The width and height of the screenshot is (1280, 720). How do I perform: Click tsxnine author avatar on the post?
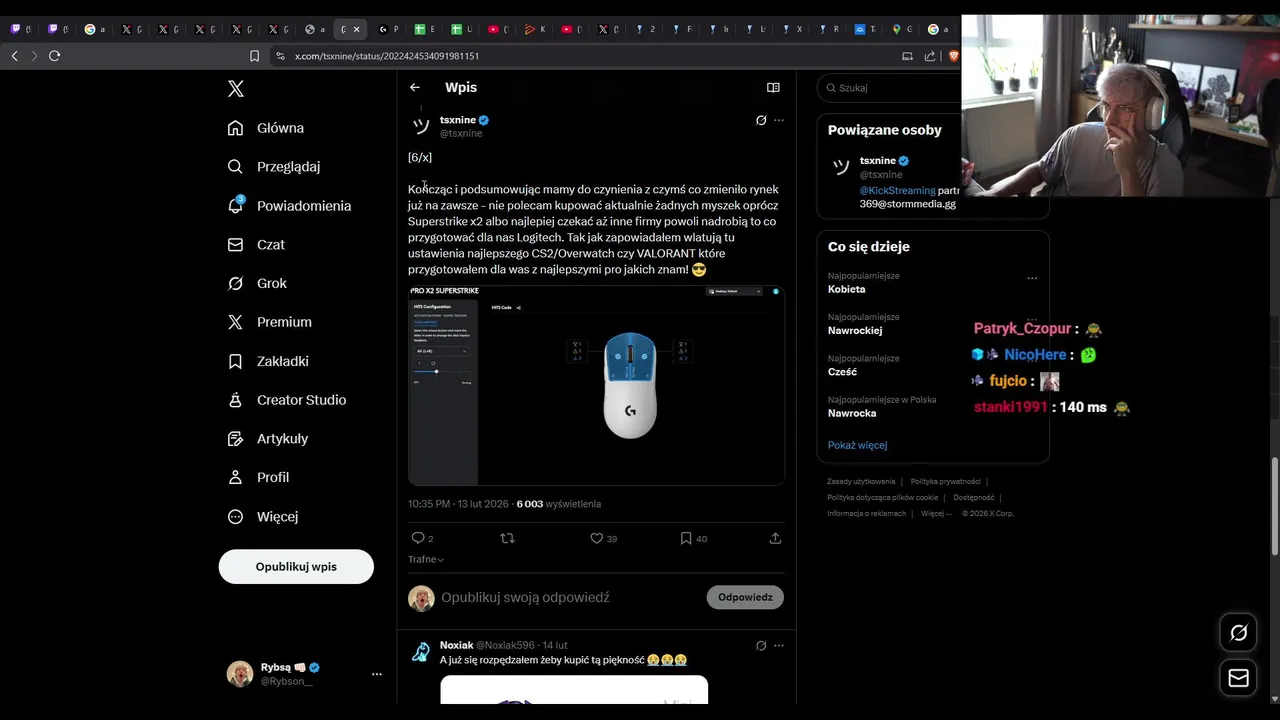click(421, 125)
